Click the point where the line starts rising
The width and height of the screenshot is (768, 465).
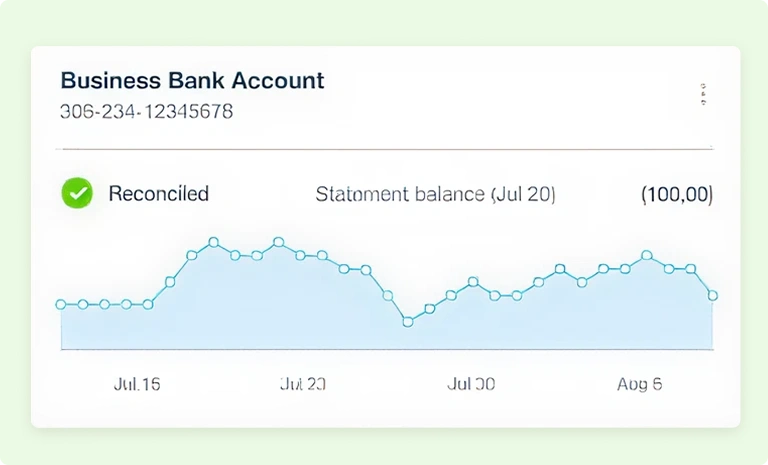148,304
